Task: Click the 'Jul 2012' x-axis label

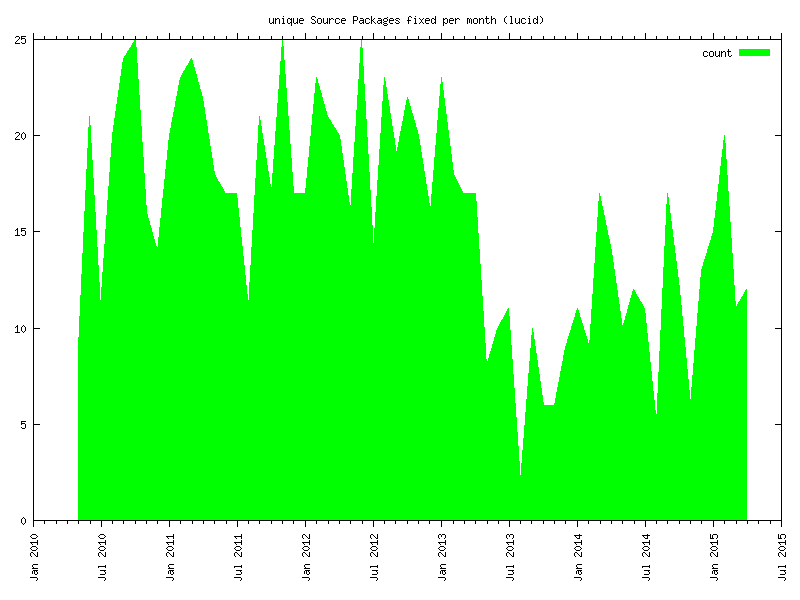Action: tap(374, 557)
